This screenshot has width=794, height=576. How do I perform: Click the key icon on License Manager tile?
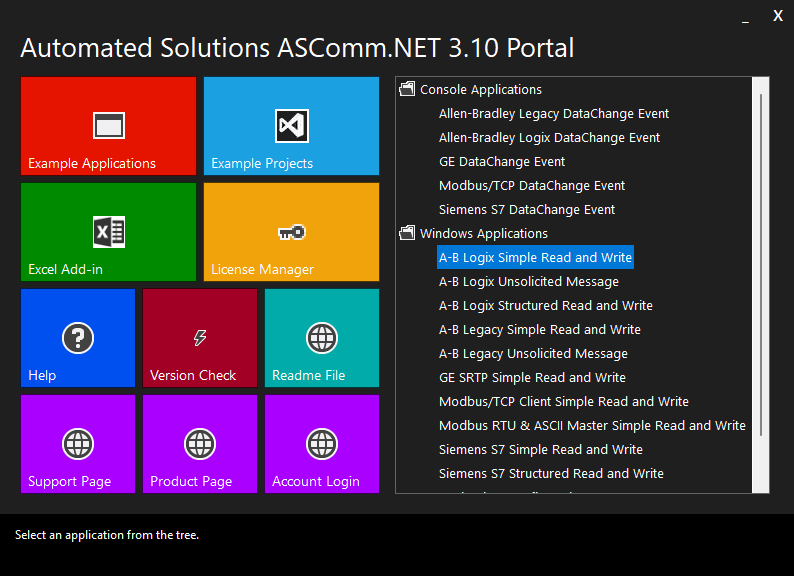292,232
